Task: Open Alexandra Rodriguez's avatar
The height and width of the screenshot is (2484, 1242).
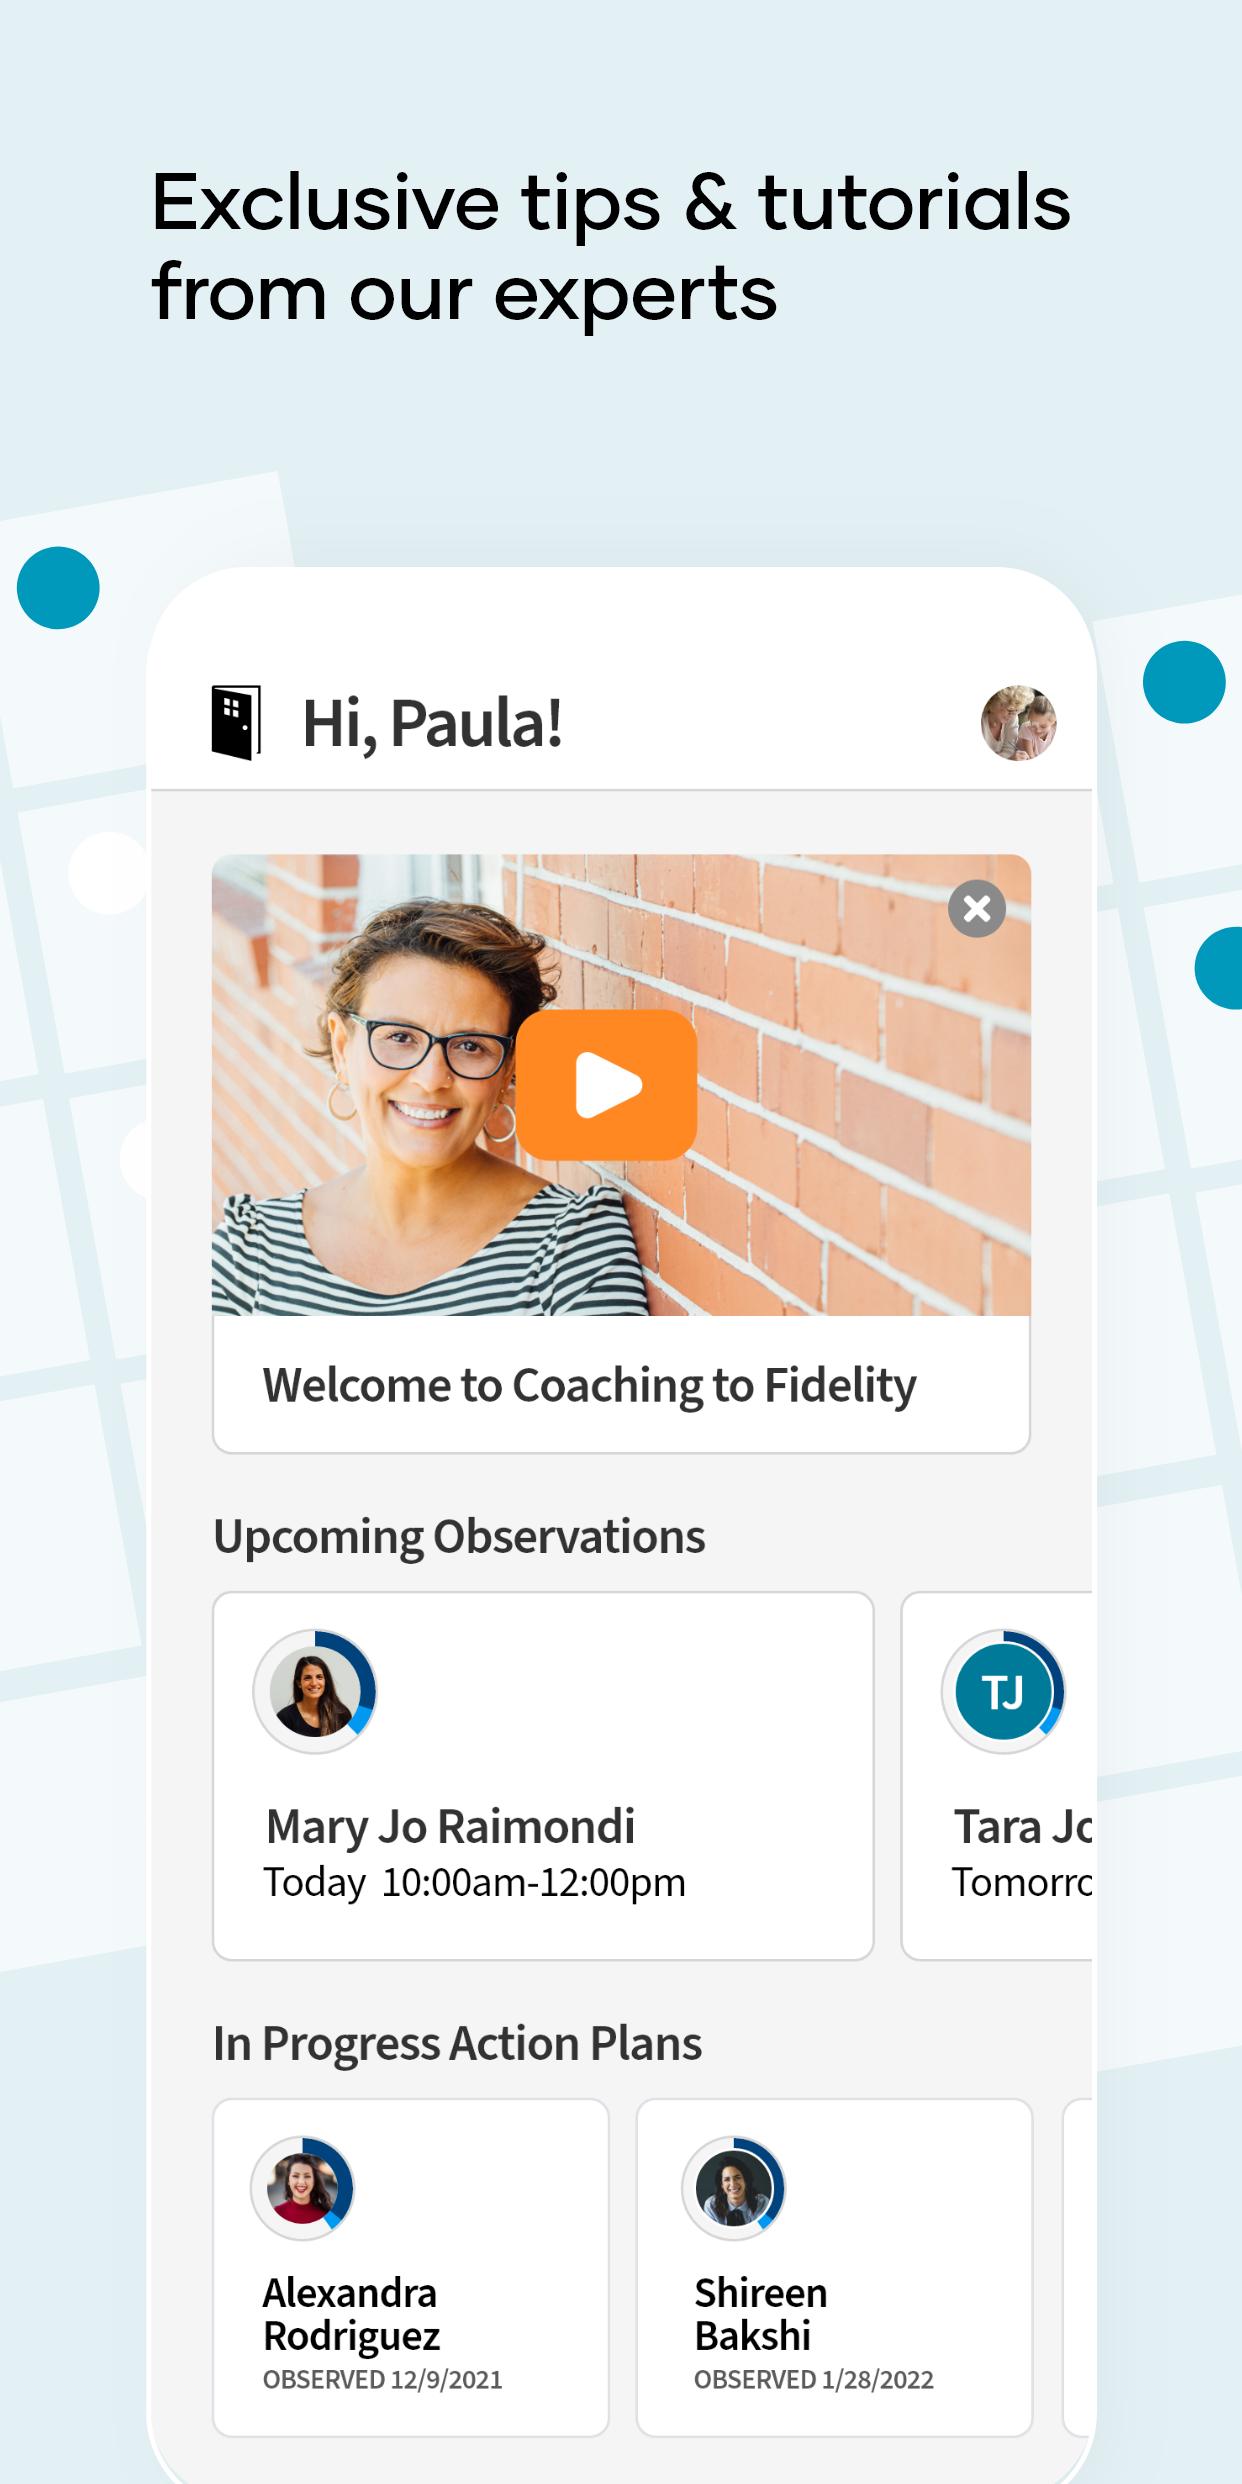Action: pyautogui.click(x=302, y=2188)
